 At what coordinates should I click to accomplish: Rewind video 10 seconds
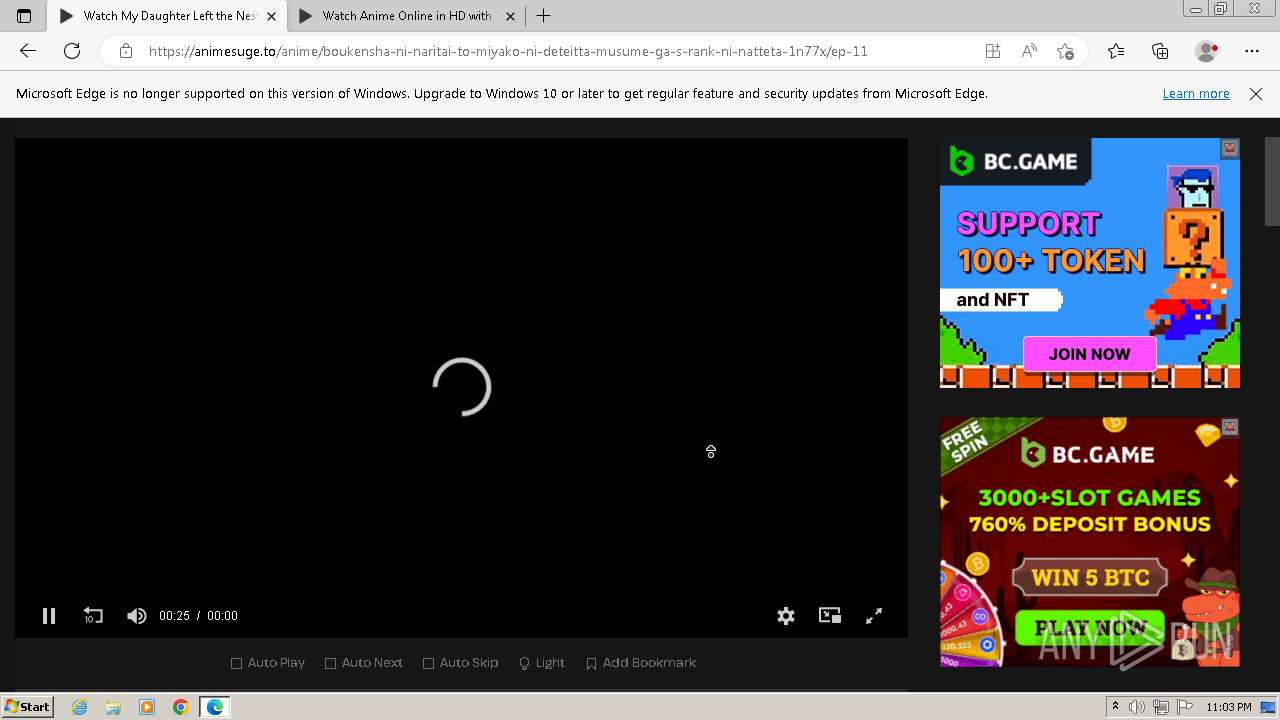tap(93, 616)
